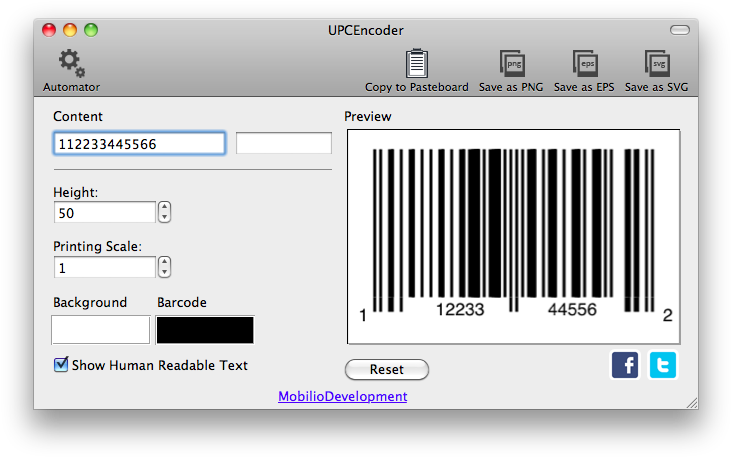Share via the Facebook icon
The image size is (731, 457).
625,365
